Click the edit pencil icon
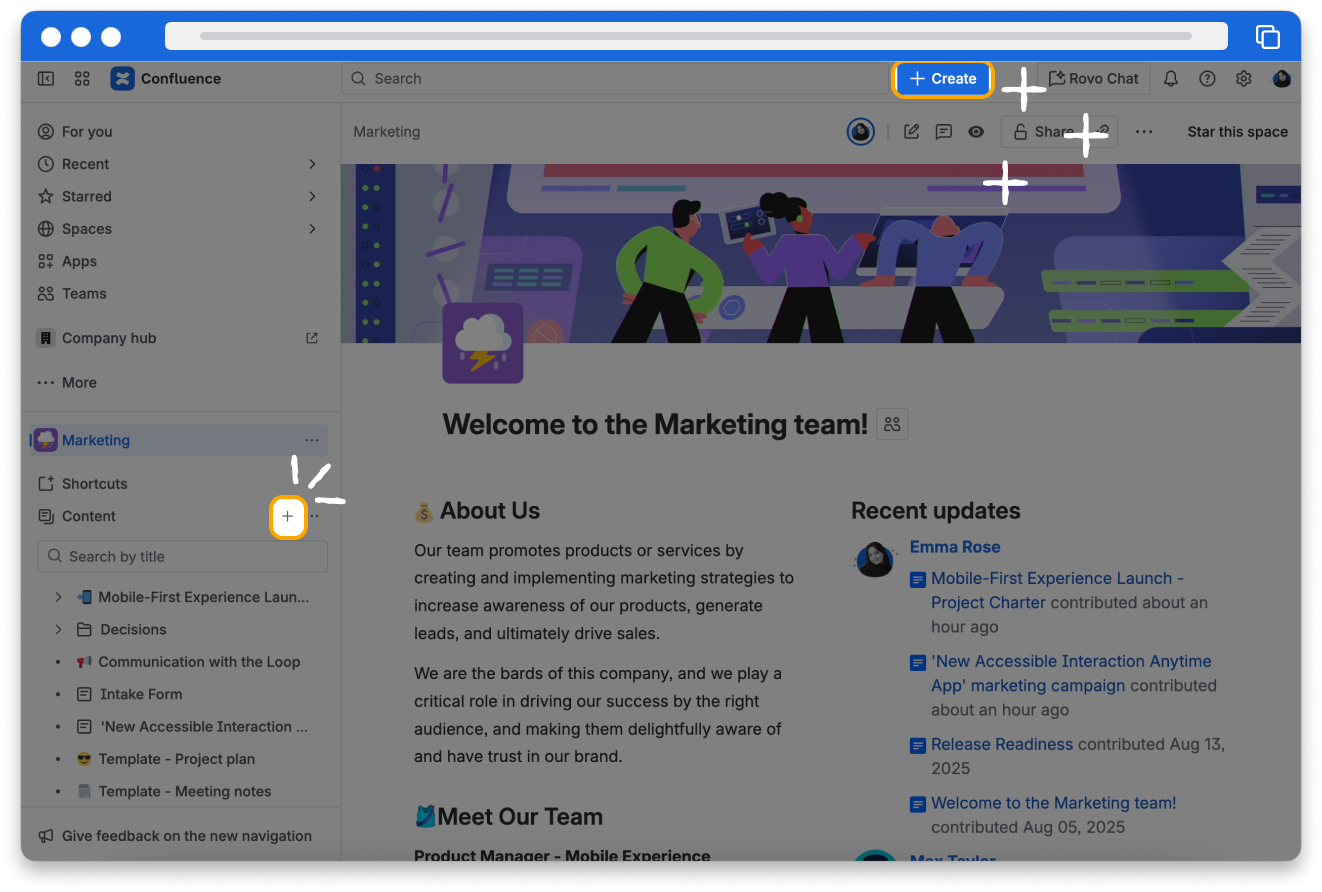The height and width of the screenshot is (892, 1322). 911,132
